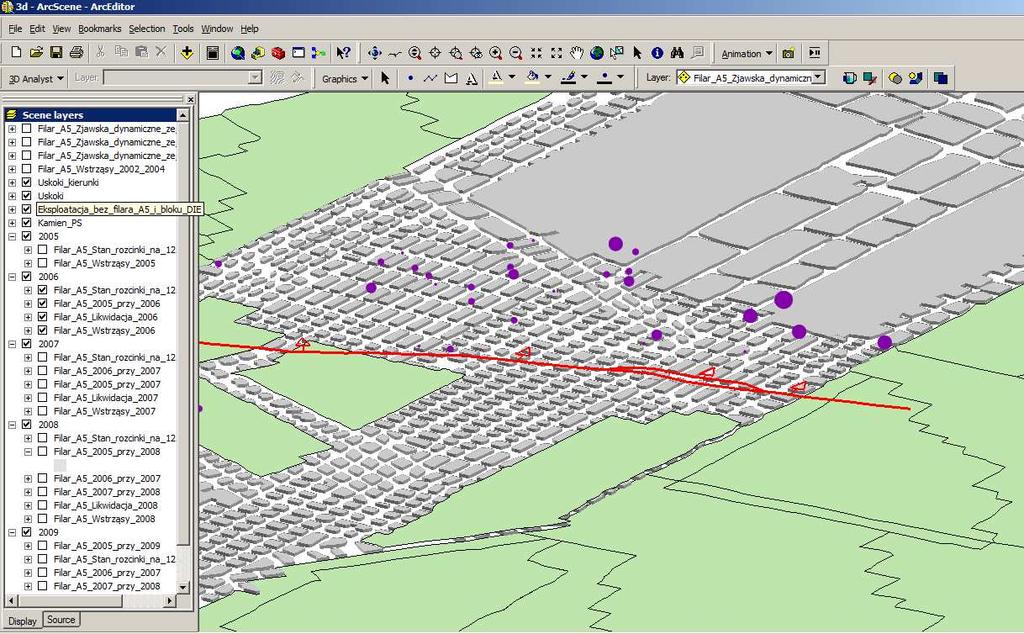This screenshot has height=634, width=1024.
Task: Open the Graphics dropdown menu
Action: tap(345, 78)
